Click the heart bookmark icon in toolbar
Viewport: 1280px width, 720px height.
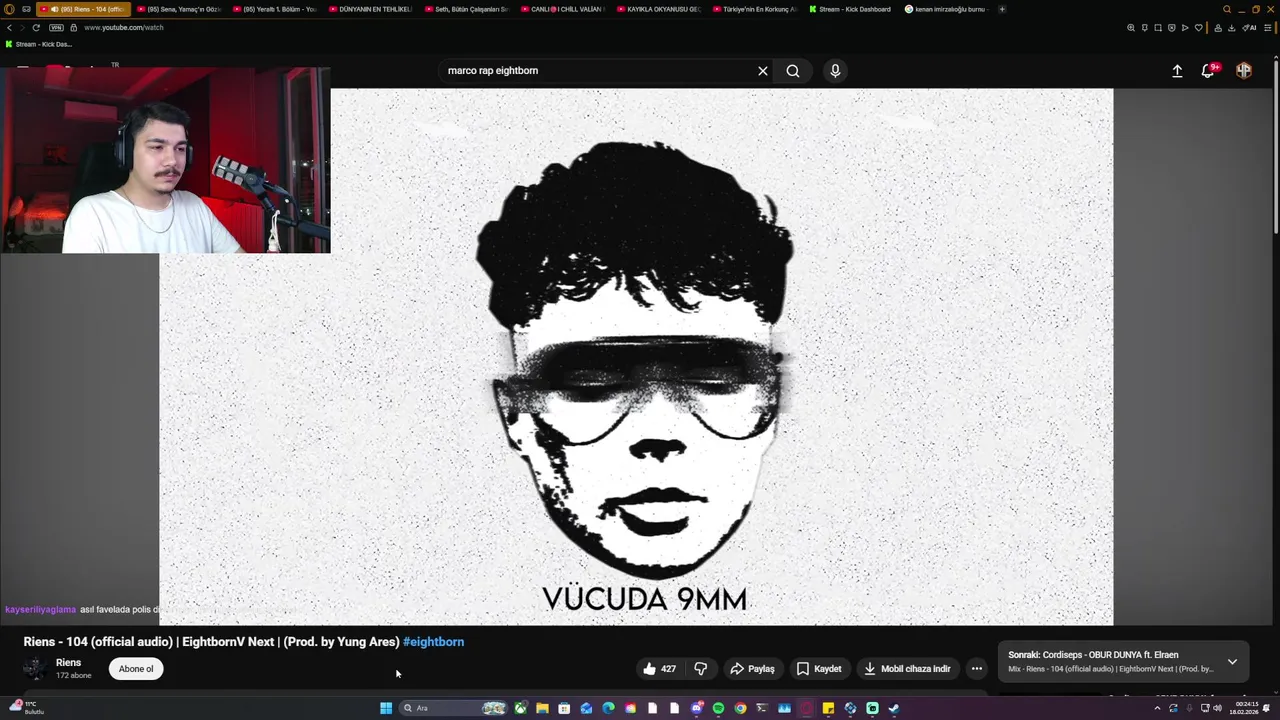[1199, 28]
